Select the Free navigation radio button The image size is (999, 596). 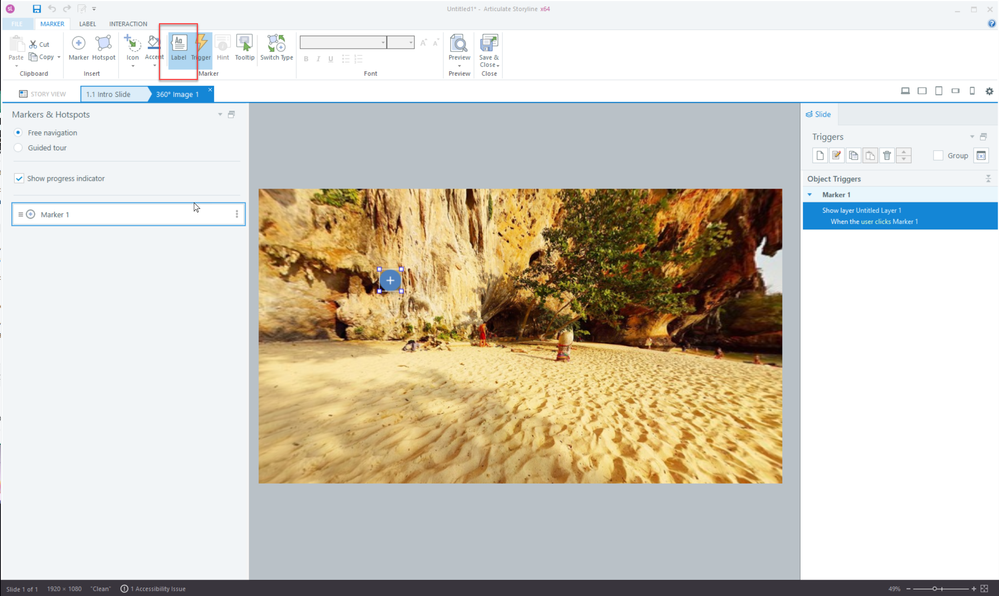pyautogui.click(x=18, y=133)
